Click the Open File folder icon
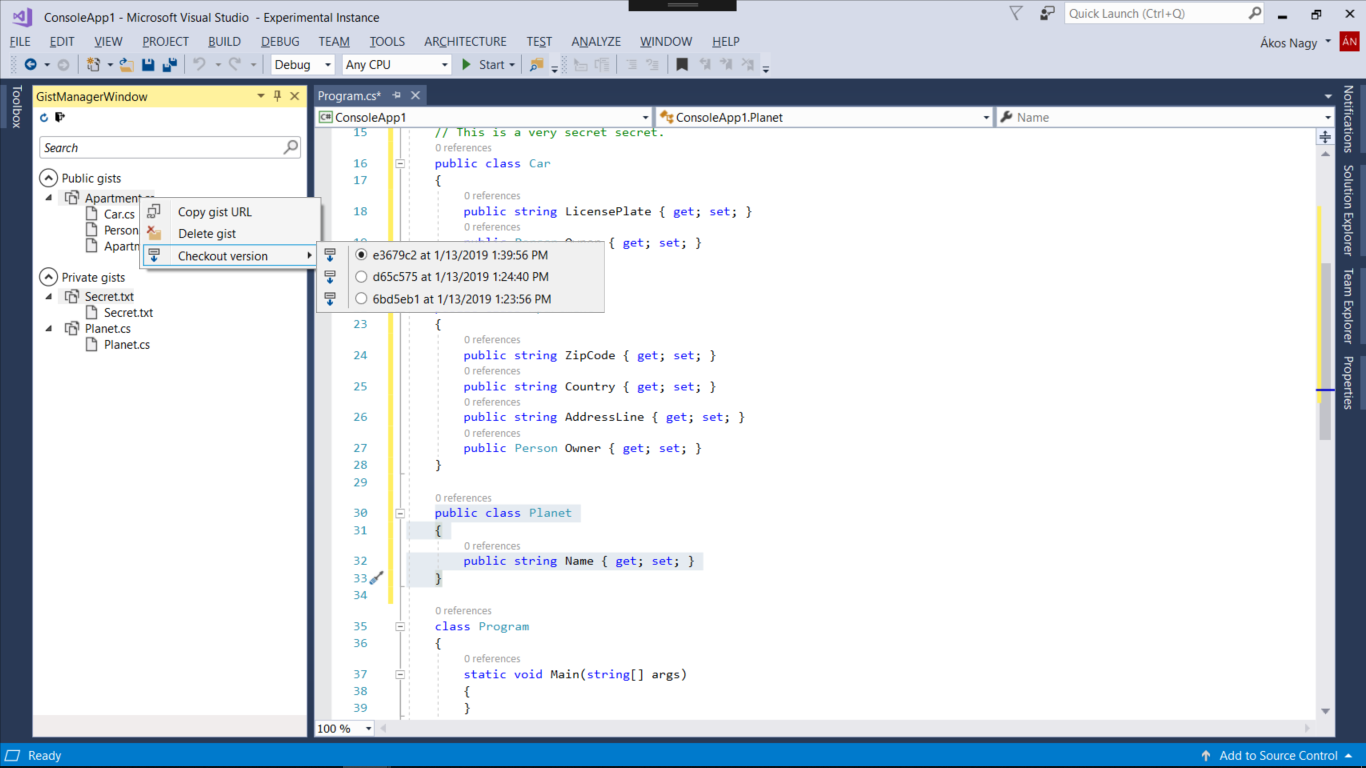Screen dimensions: 1366x768 pyautogui.click(x=127, y=64)
